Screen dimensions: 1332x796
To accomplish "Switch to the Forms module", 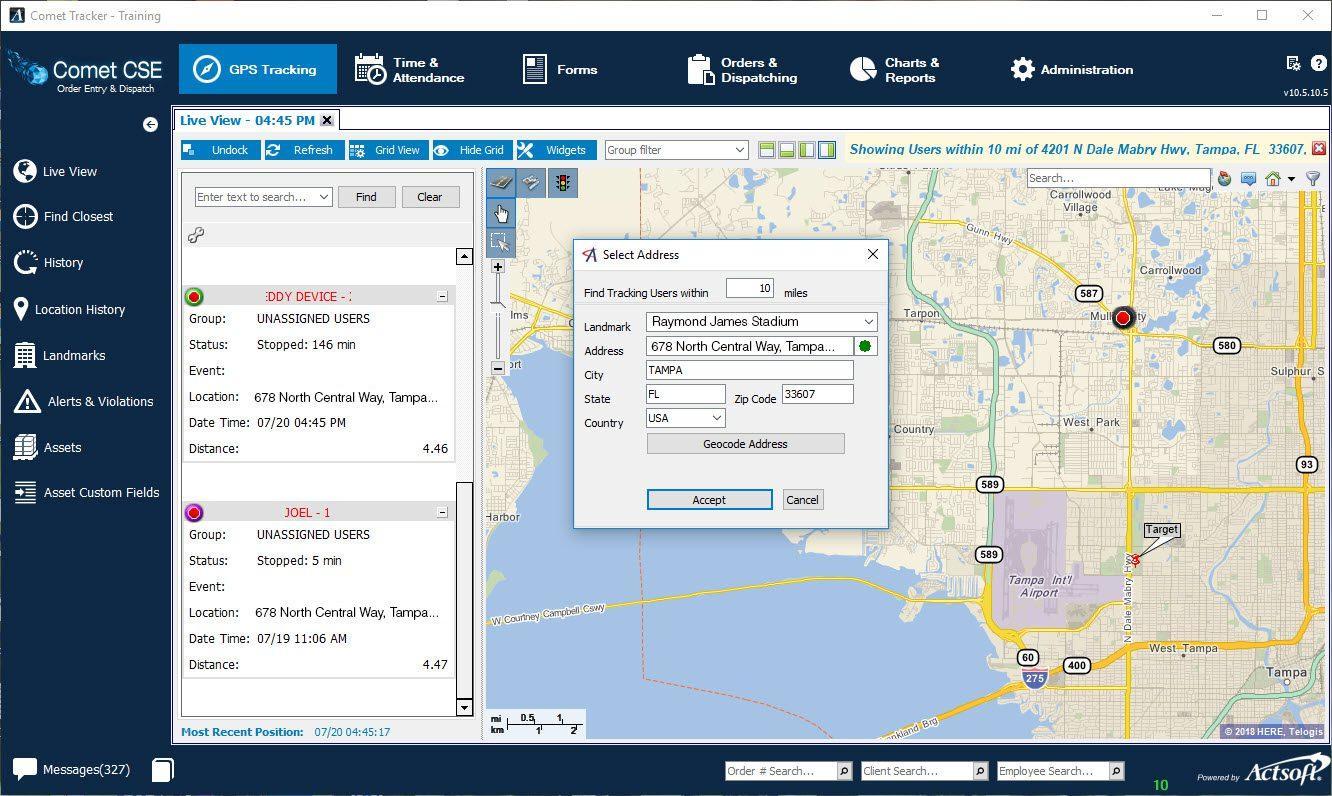I will 560,69.
